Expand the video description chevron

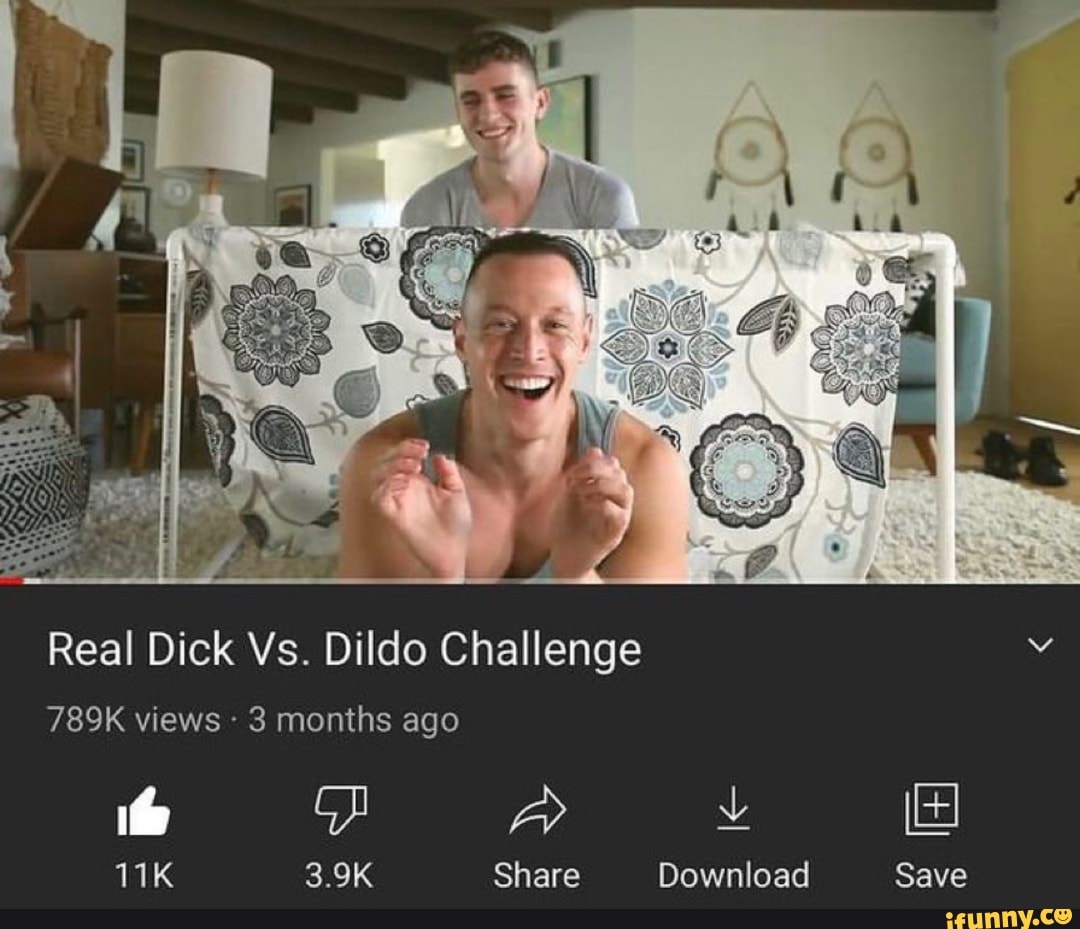tap(1040, 645)
